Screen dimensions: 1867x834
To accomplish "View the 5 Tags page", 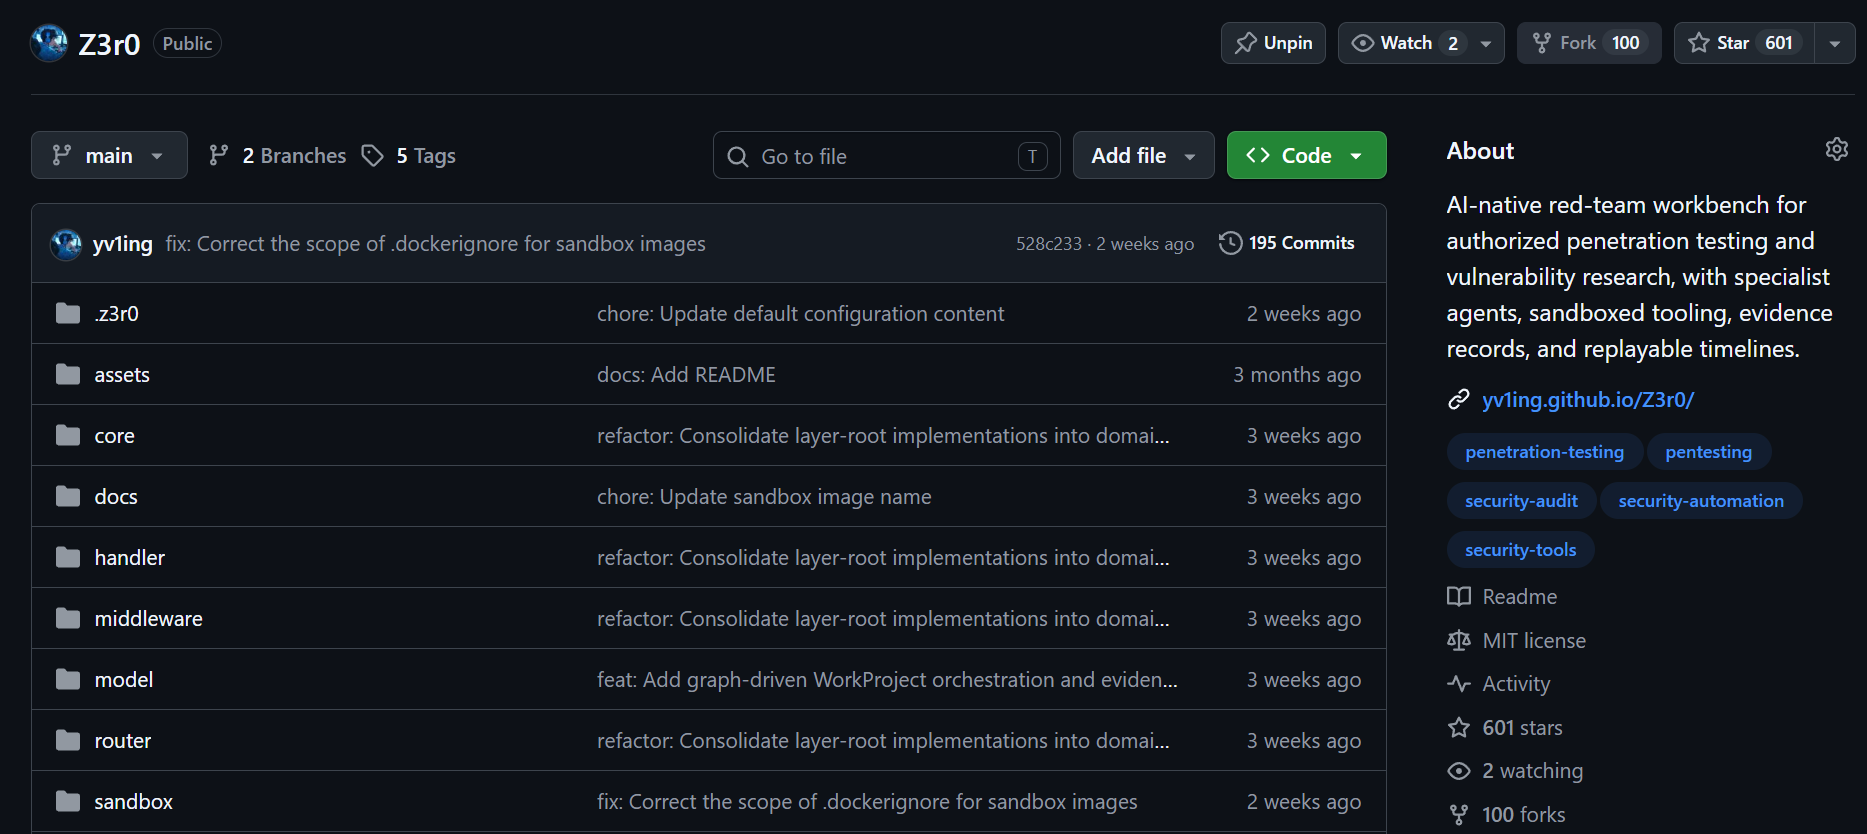I will [x=409, y=156].
